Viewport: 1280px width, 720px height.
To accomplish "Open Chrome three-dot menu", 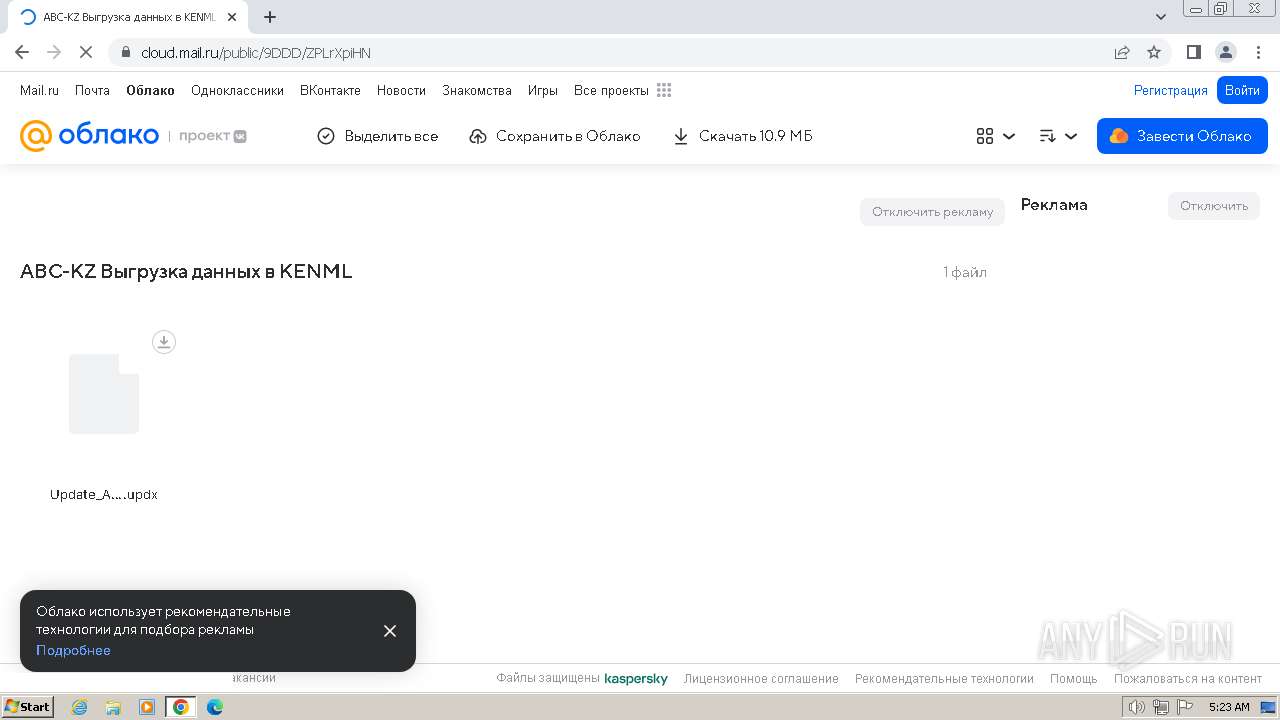I will pyautogui.click(x=1257, y=52).
